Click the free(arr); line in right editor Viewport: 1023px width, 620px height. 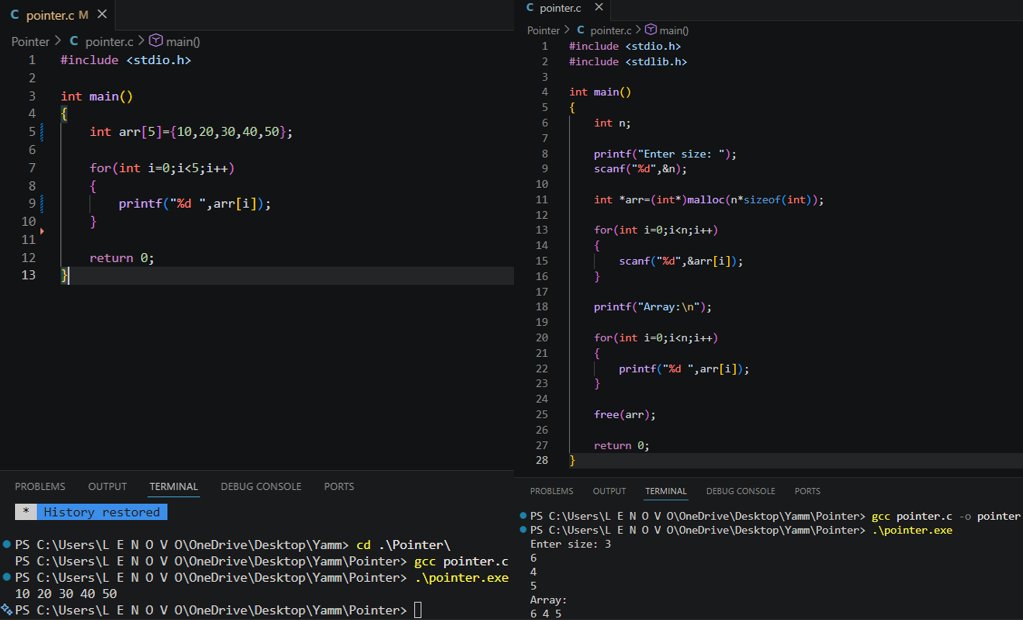624,414
